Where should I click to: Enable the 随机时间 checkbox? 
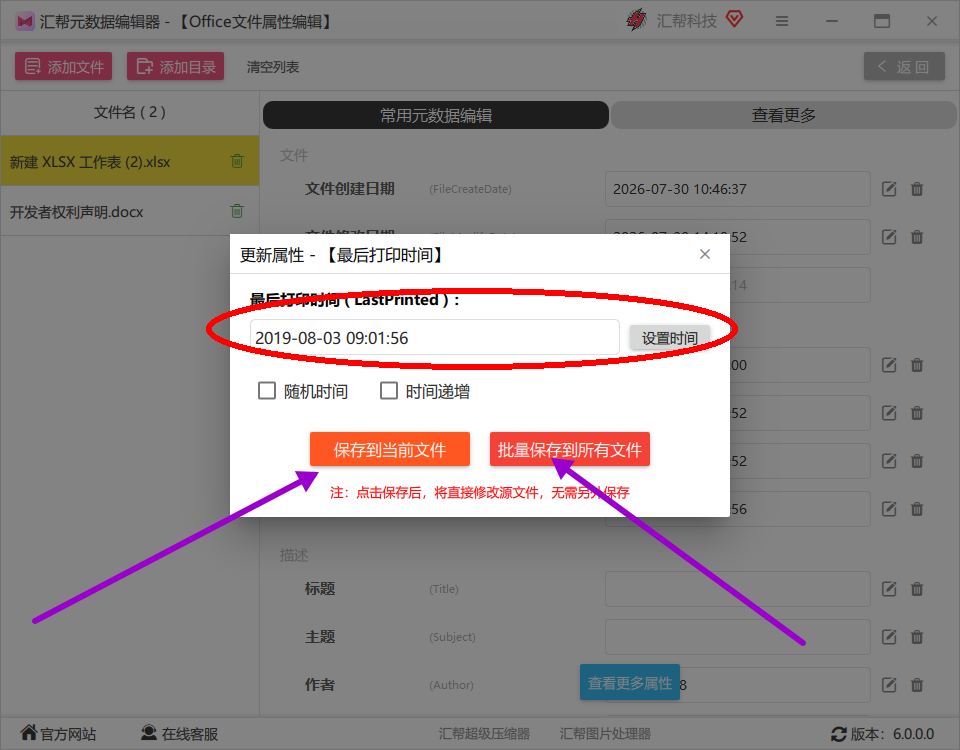tap(267, 391)
